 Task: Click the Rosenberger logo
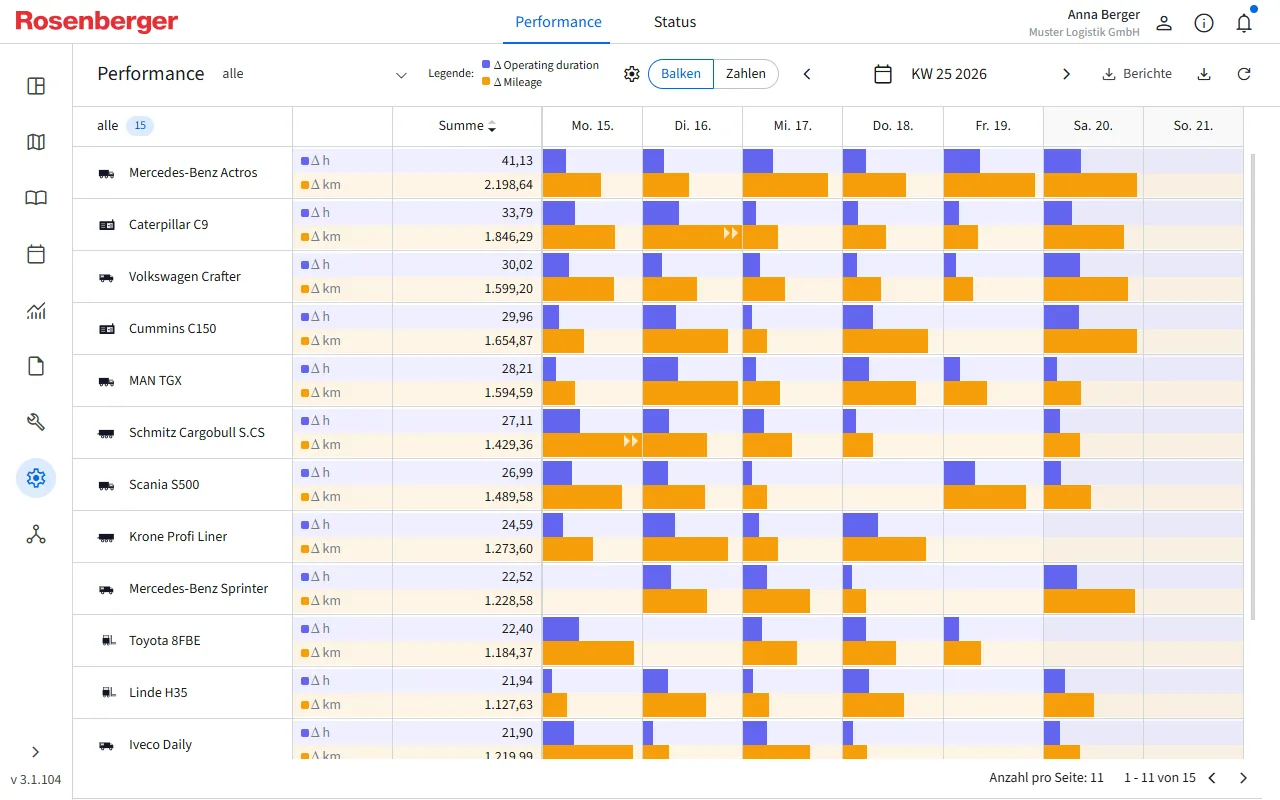click(x=97, y=22)
